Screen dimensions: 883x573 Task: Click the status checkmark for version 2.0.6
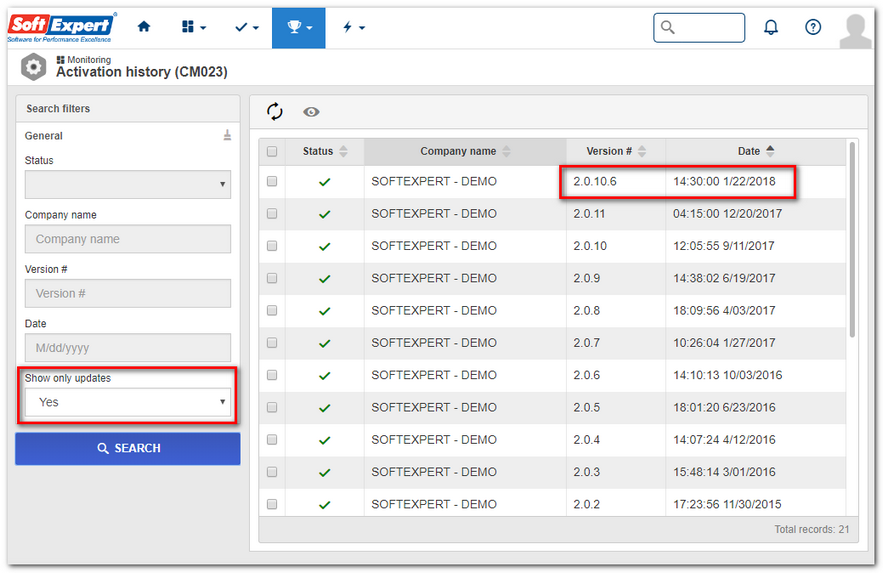click(324, 375)
